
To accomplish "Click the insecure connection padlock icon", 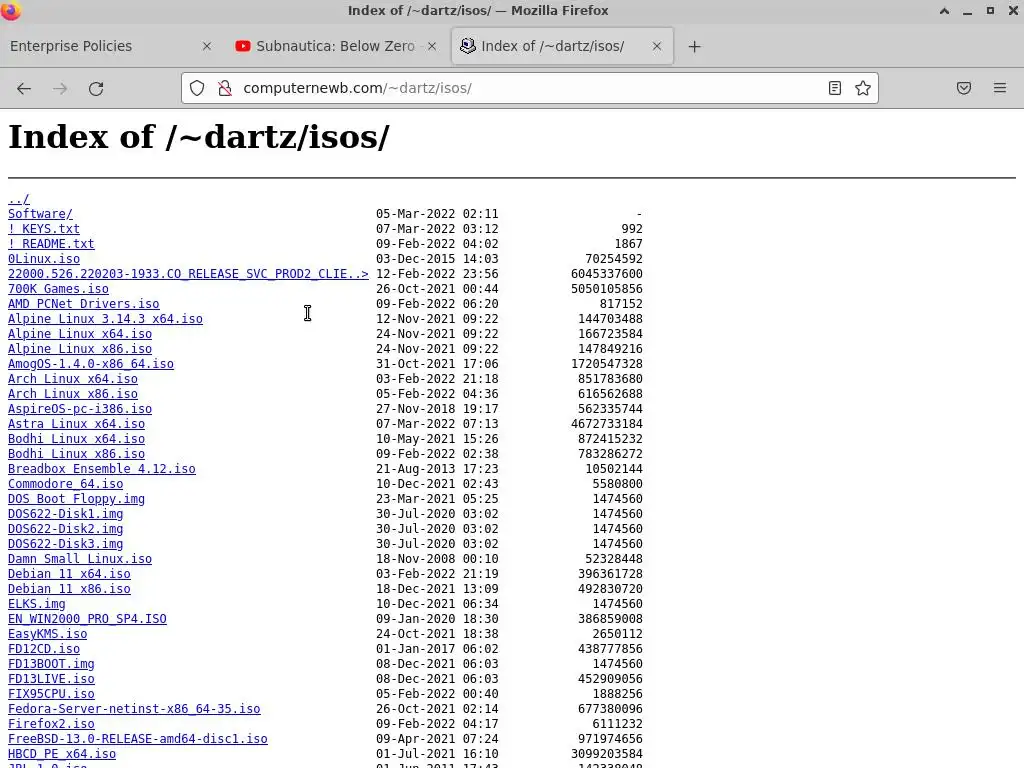I will coord(225,88).
